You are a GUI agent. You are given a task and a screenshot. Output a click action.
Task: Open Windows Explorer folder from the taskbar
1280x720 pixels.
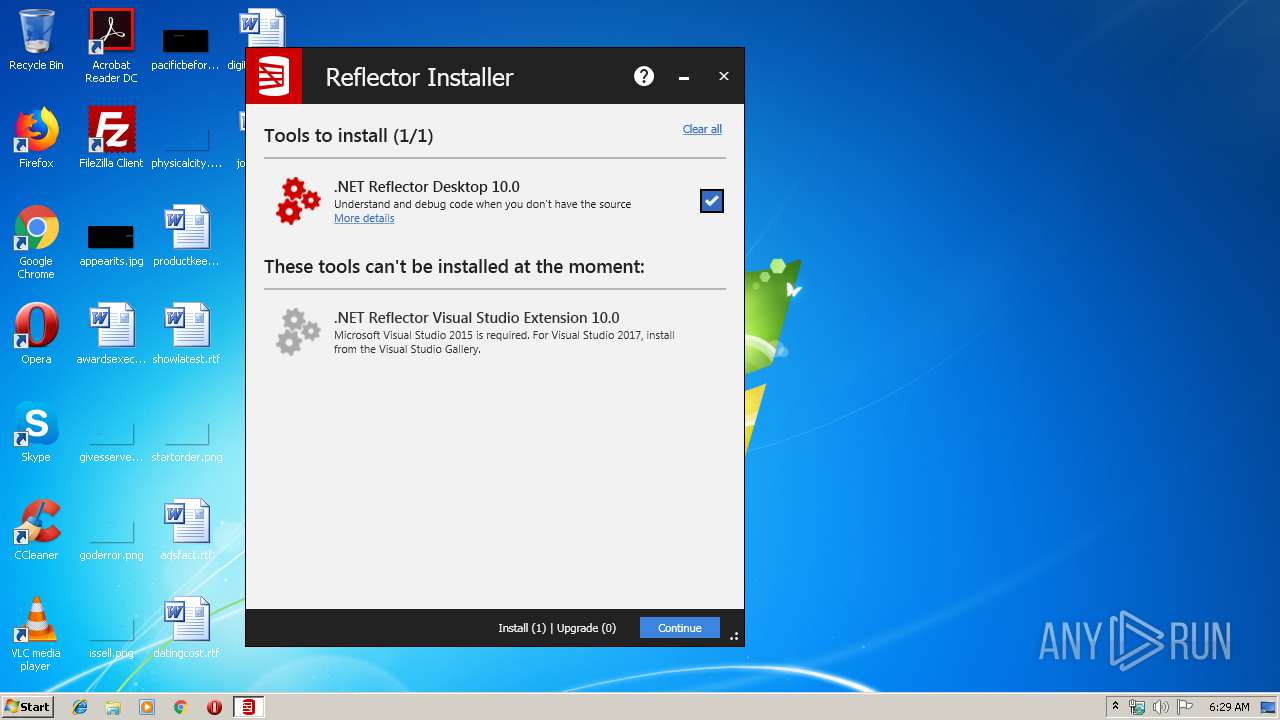(x=113, y=707)
